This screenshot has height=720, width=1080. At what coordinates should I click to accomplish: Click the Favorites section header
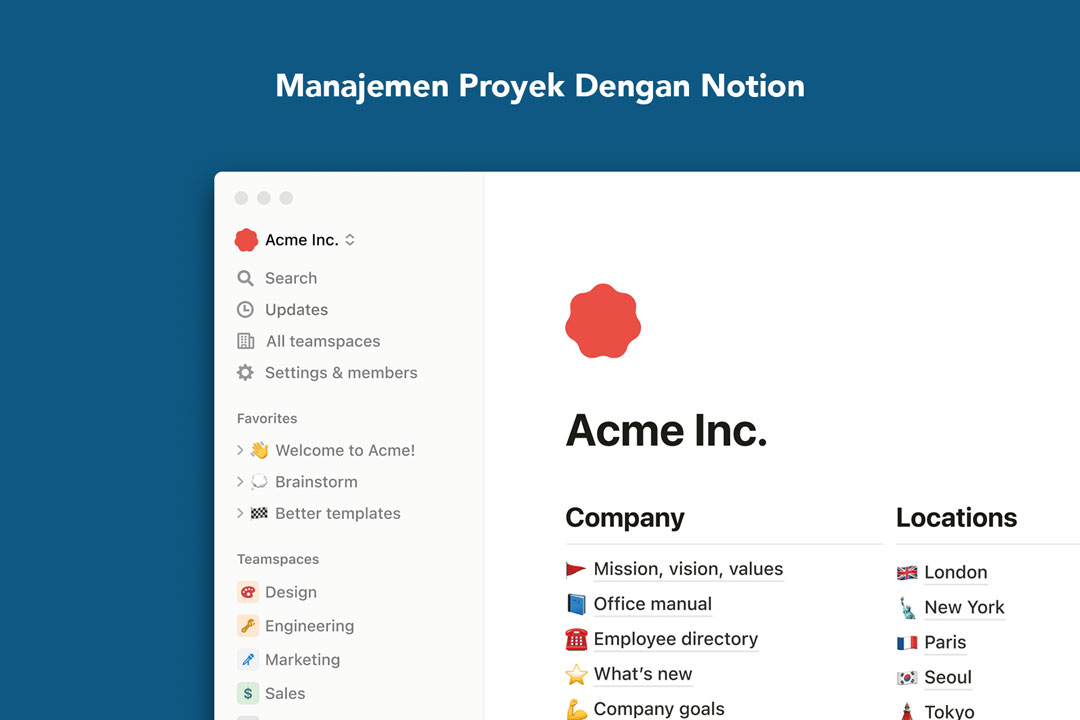click(267, 418)
